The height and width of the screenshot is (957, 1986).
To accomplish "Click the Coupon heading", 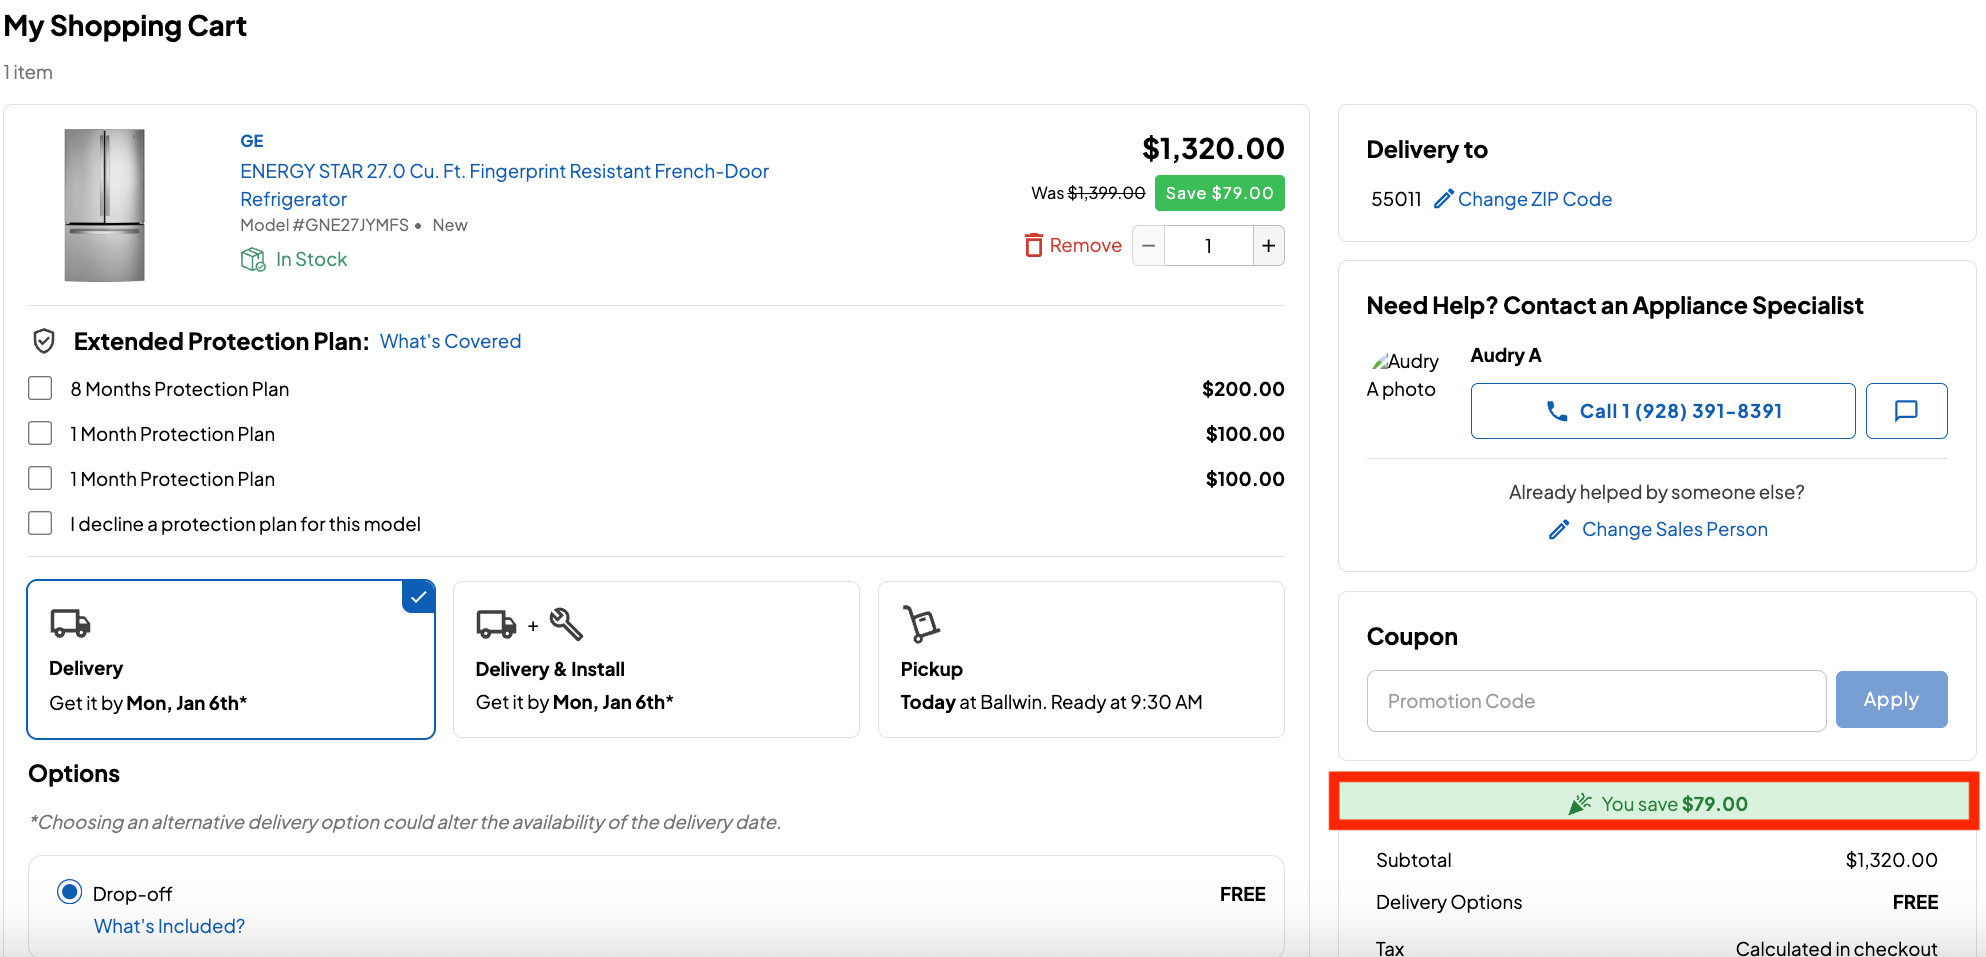I will click(1412, 637).
